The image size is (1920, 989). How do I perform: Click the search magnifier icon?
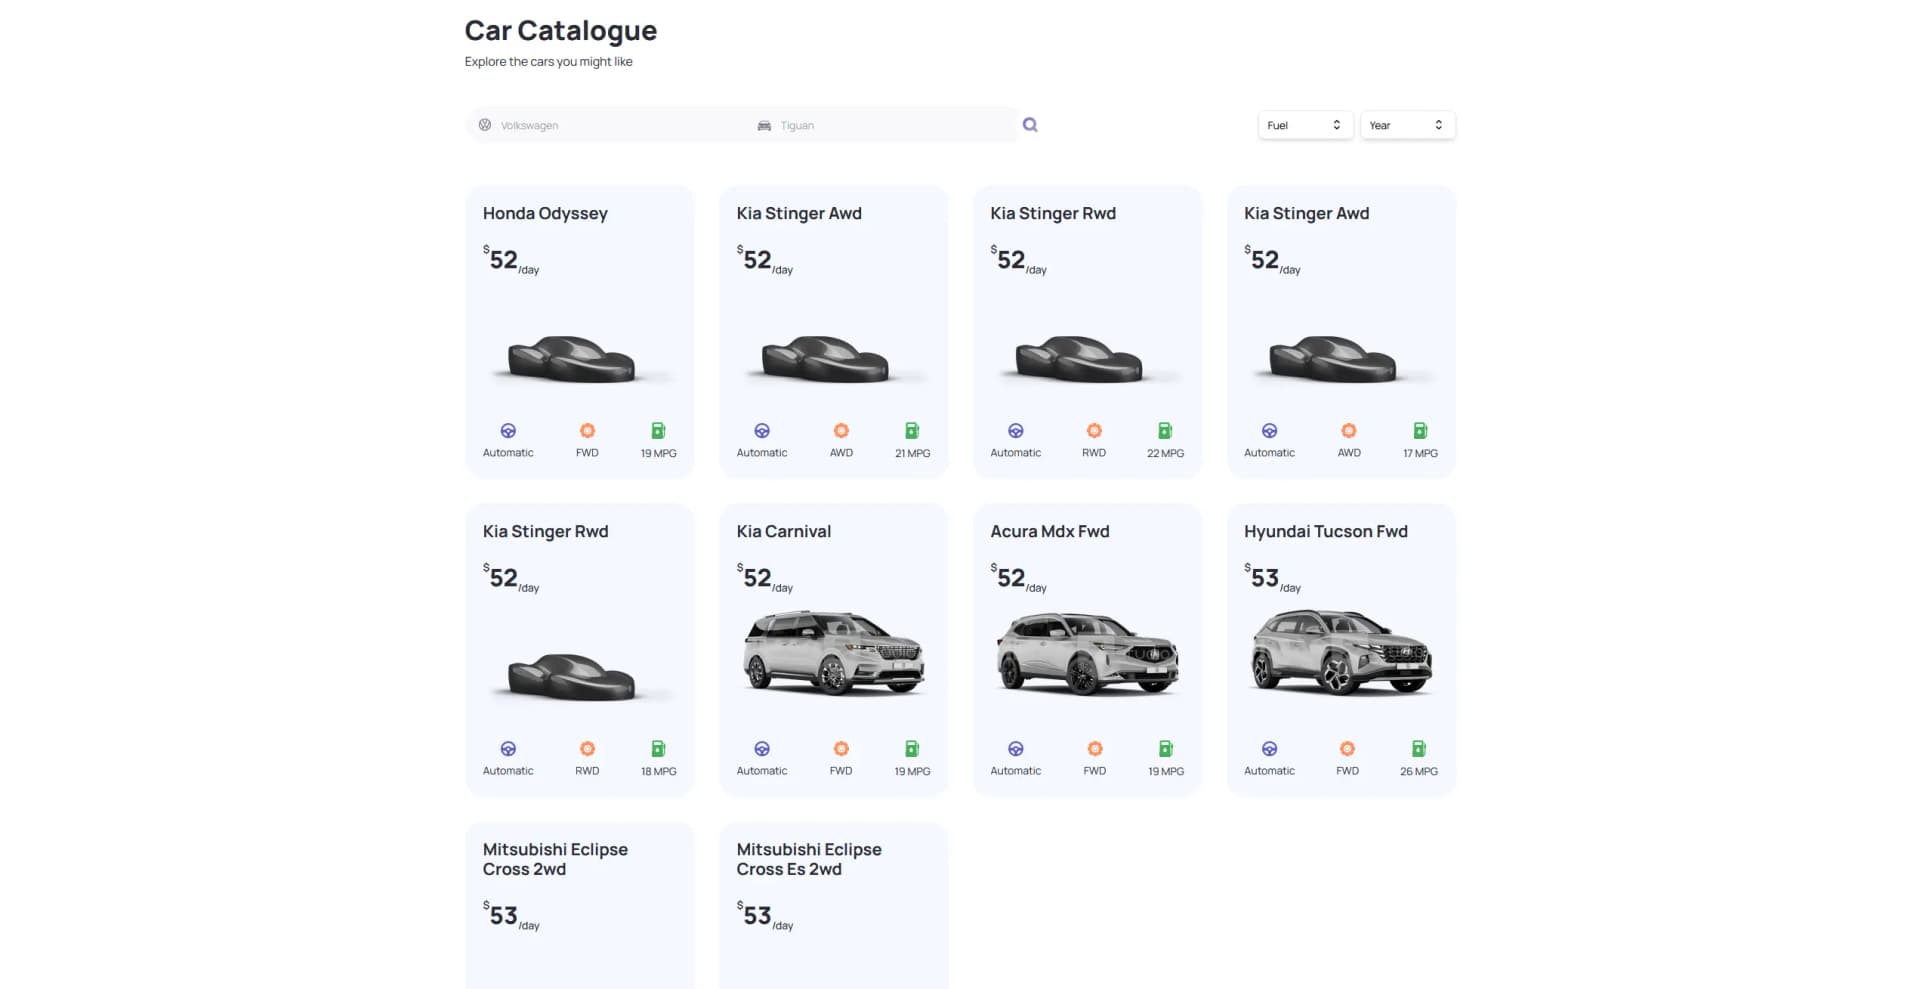click(1030, 124)
